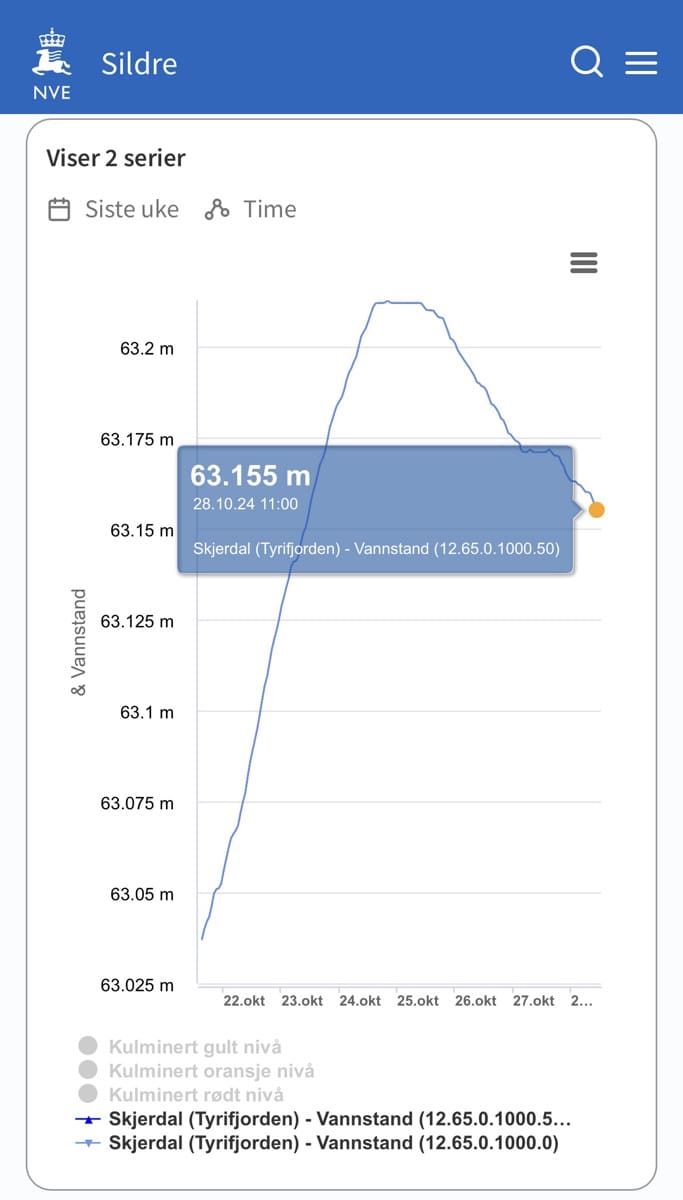Click the orange data point marker
Viewport: 683px width, 1200px height.
pyautogui.click(x=597, y=510)
